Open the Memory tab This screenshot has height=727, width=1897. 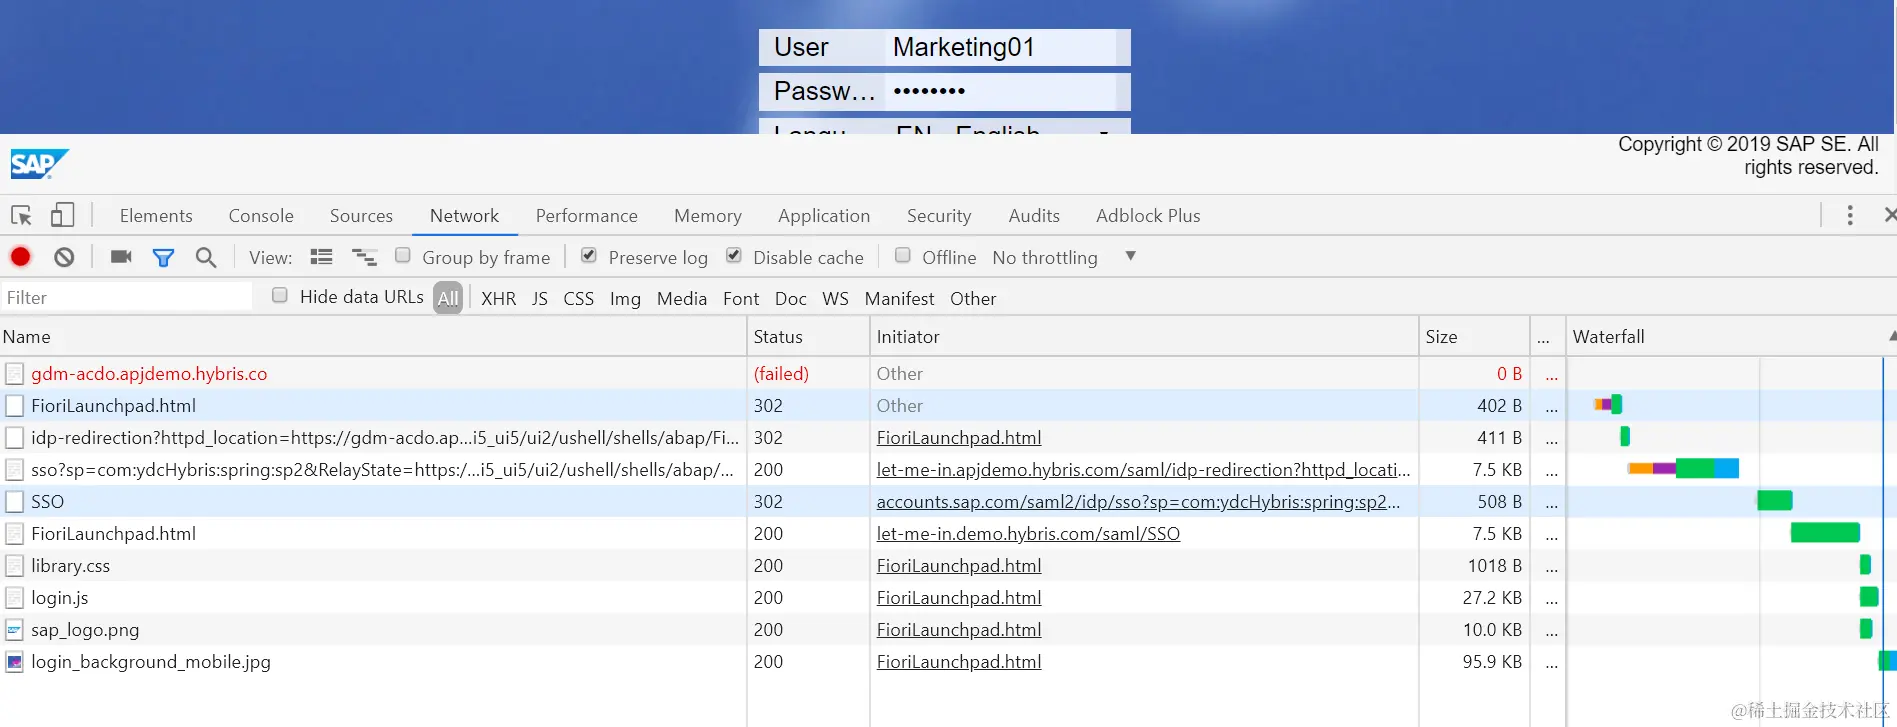click(x=708, y=215)
